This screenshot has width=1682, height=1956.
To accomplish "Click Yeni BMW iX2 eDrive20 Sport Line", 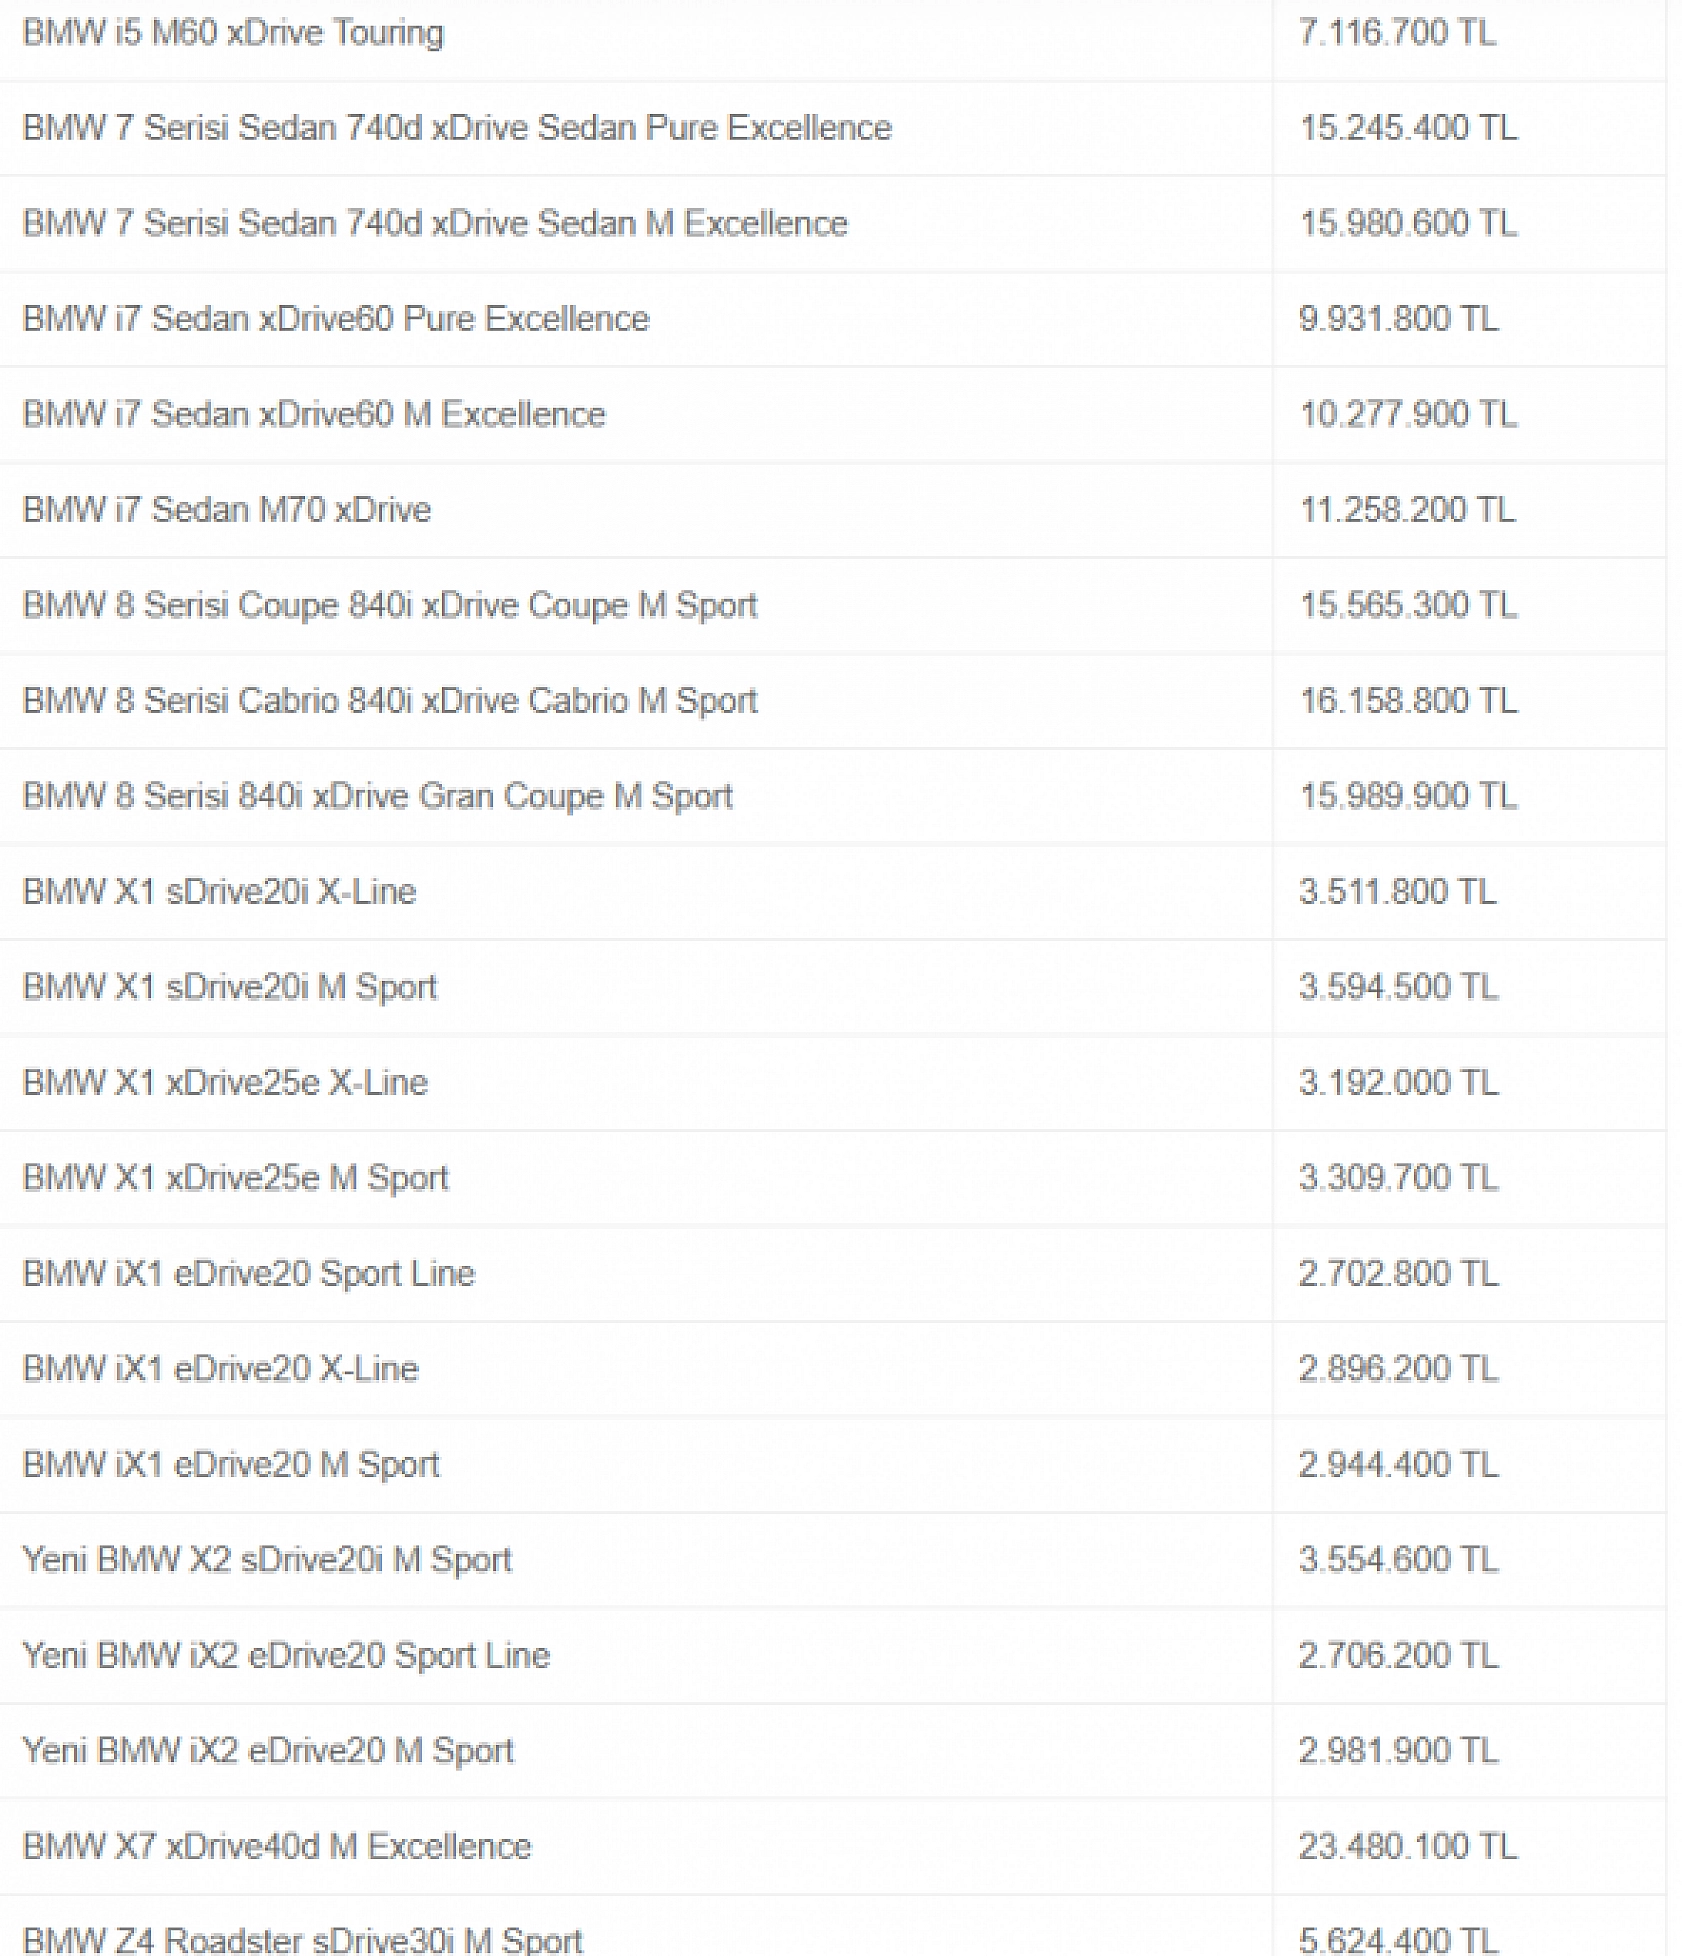I will click(x=286, y=1656).
